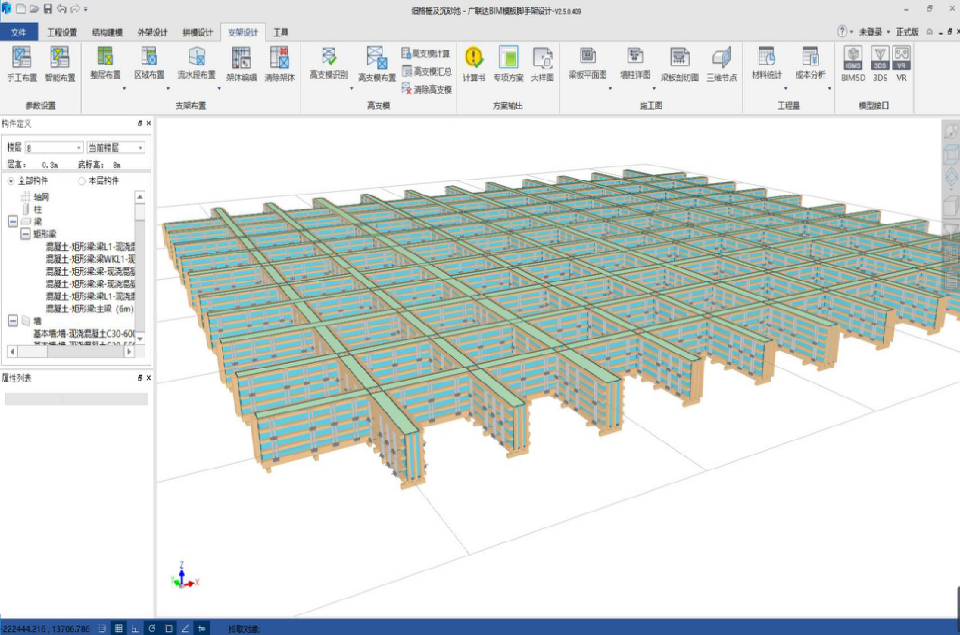The image size is (960, 635).
Task: Click the component tree horizontal scrollbar
Action: pyautogui.click(x=70, y=351)
